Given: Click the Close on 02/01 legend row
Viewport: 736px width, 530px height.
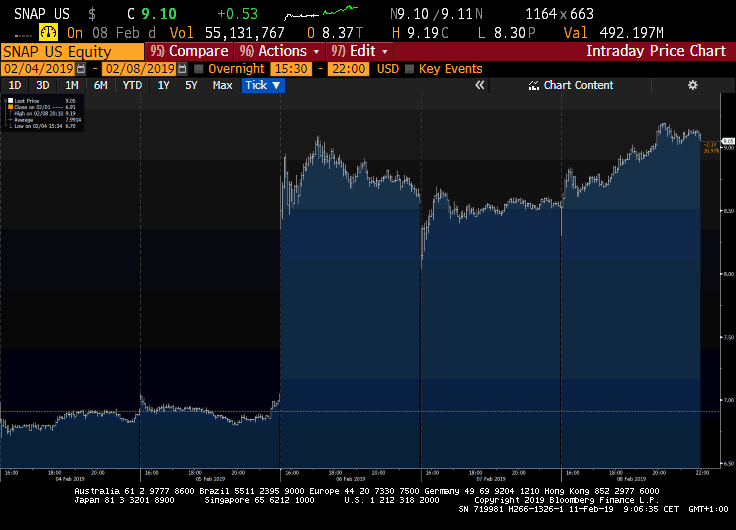Looking at the screenshot, I should pyautogui.click(x=42, y=107).
